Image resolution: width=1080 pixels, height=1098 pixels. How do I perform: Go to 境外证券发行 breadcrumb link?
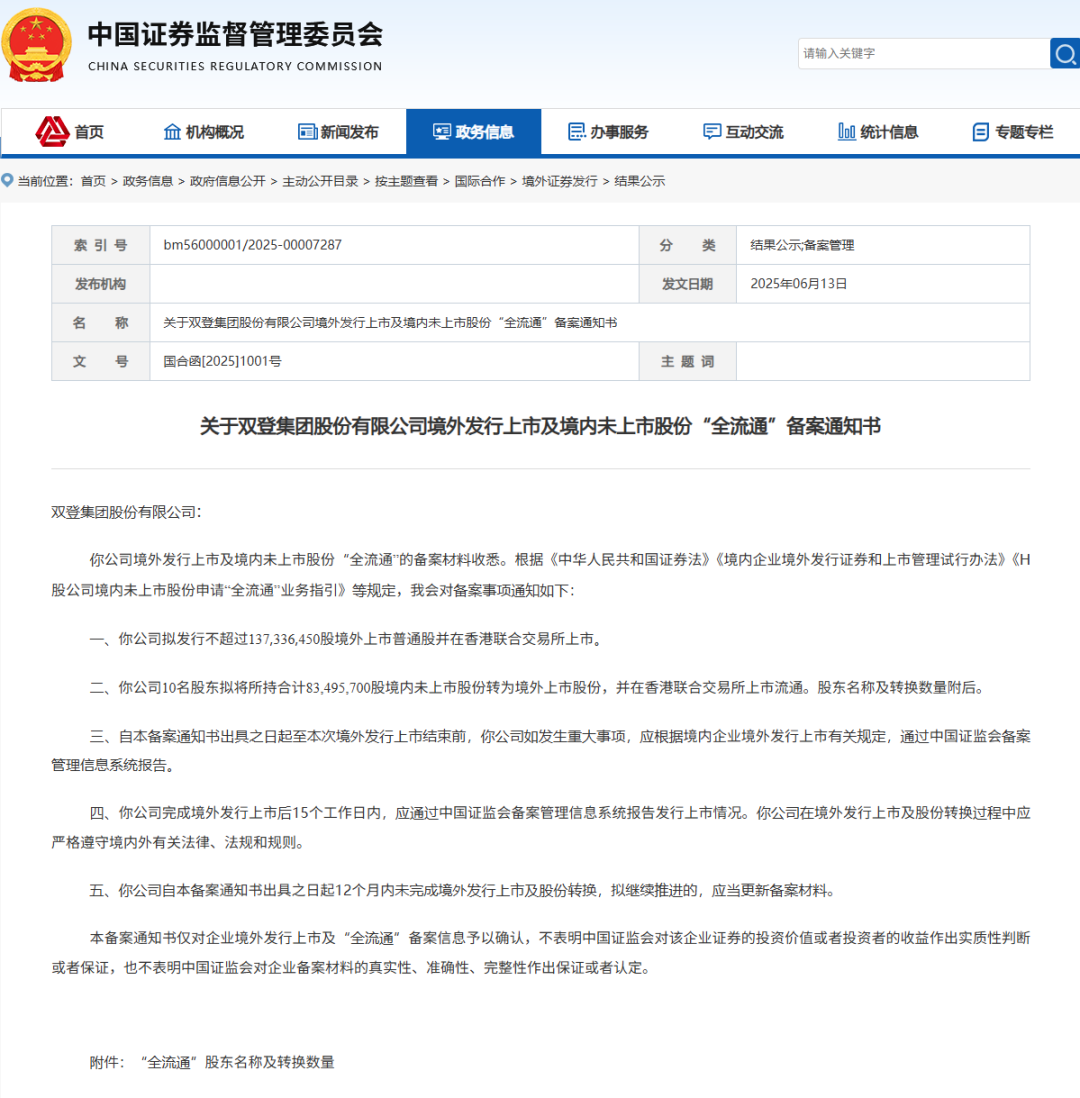(x=560, y=181)
